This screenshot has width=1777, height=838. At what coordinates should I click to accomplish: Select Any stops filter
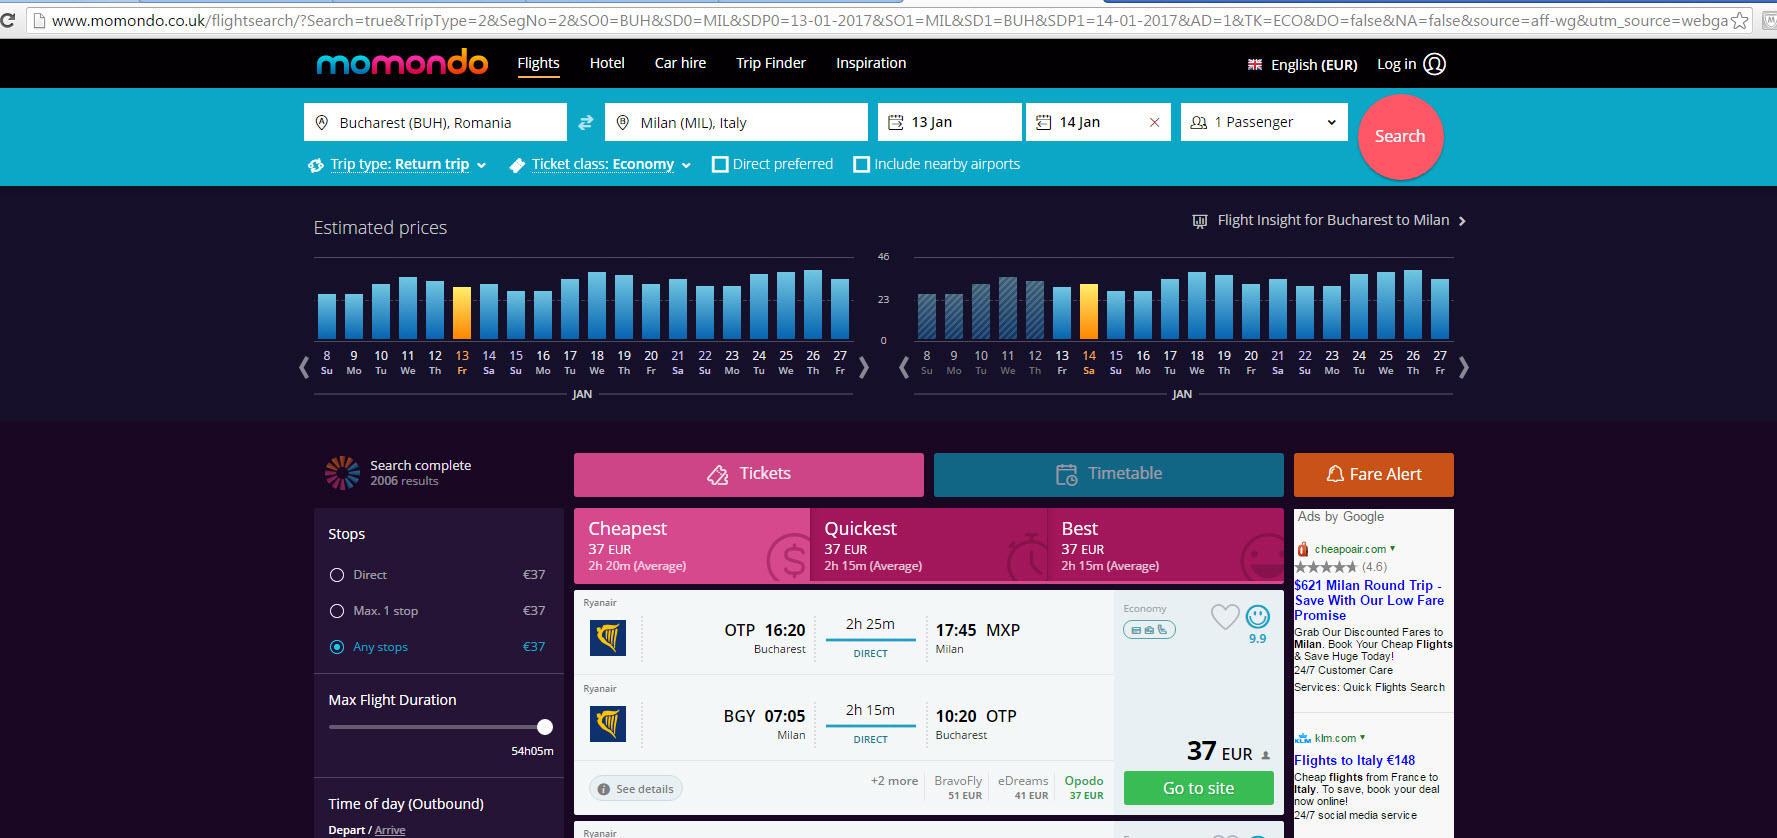(x=337, y=647)
